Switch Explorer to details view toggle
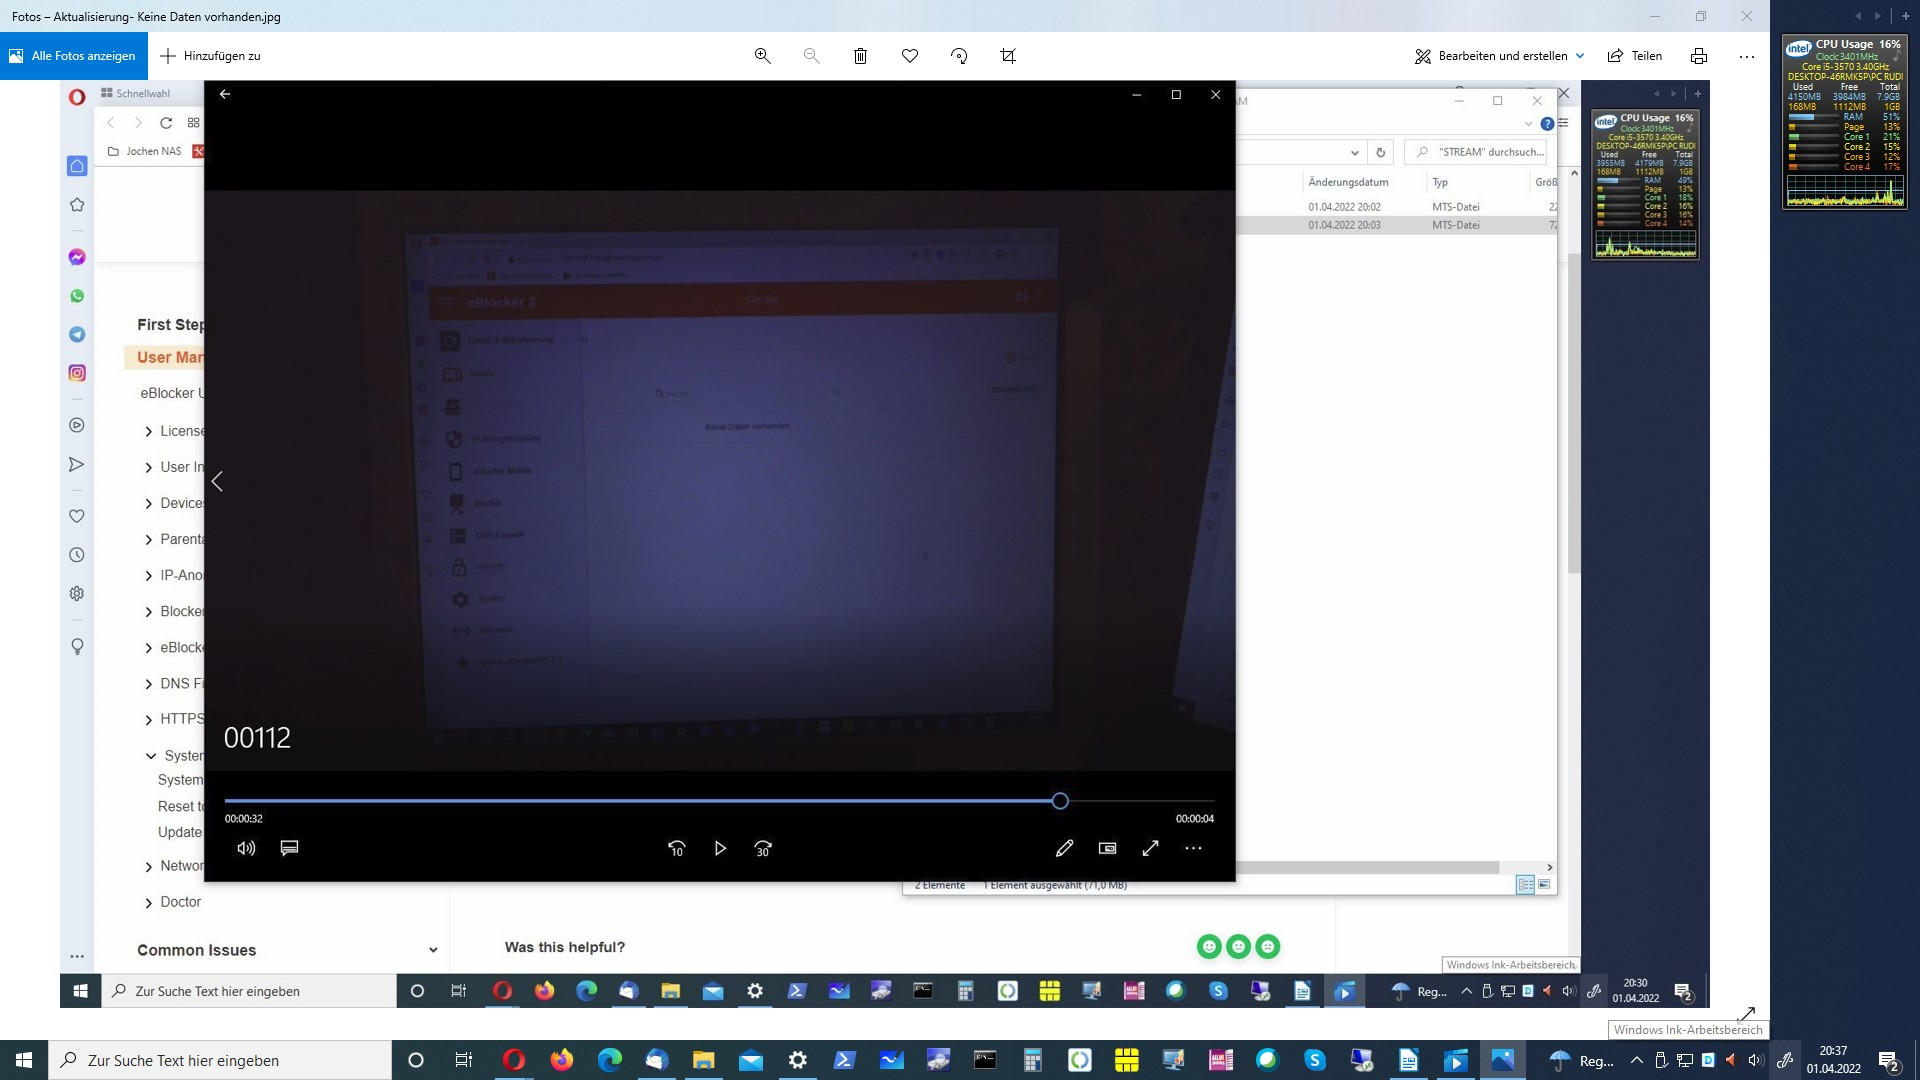The height and width of the screenshot is (1080, 1920). pyautogui.click(x=1525, y=885)
